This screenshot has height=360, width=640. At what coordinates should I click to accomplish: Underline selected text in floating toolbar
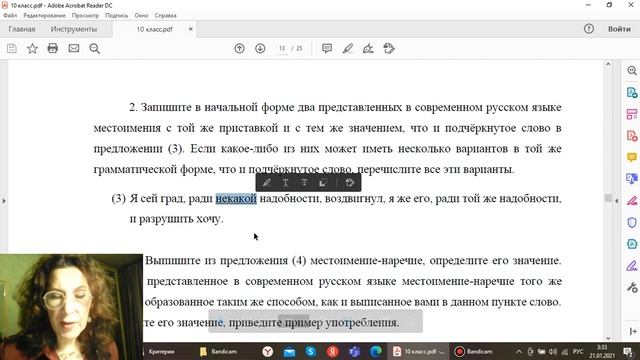[x=285, y=182]
